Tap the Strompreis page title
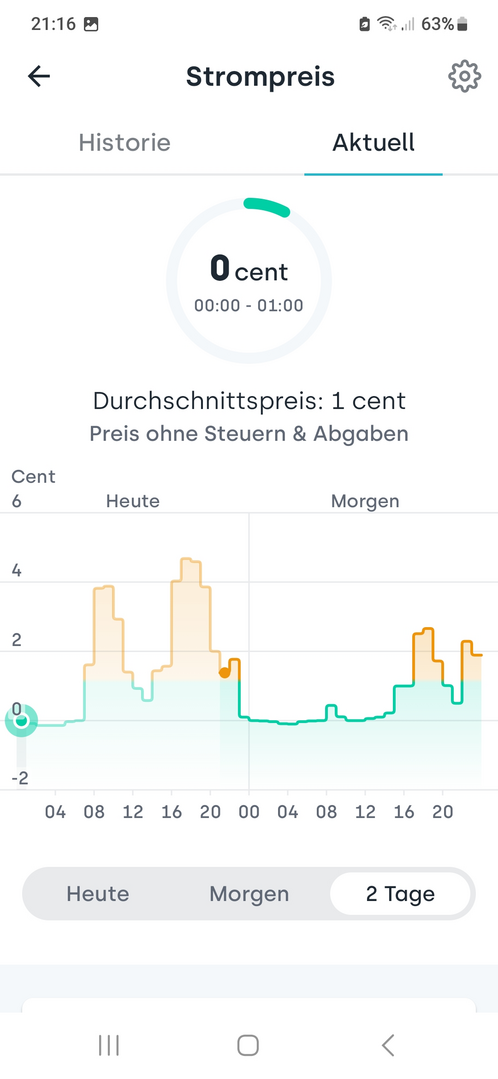The height and width of the screenshot is (1079, 498). click(x=260, y=76)
